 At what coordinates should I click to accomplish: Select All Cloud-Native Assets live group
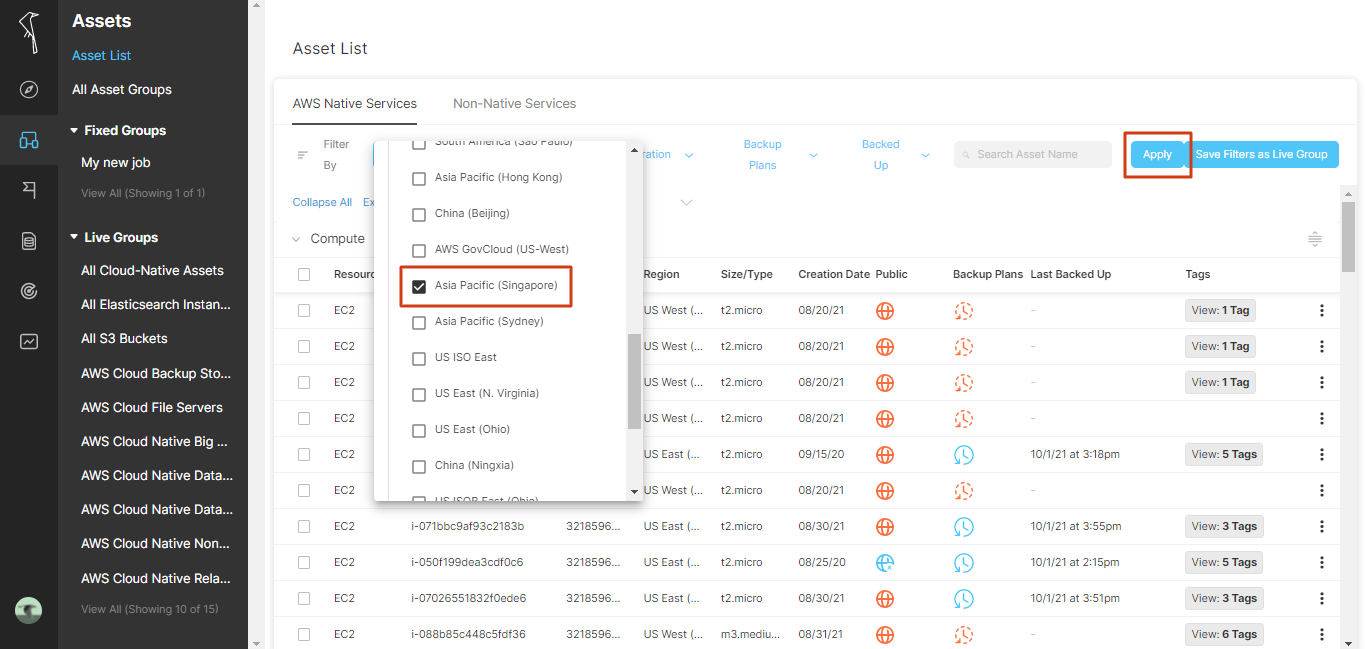pyautogui.click(x=152, y=271)
